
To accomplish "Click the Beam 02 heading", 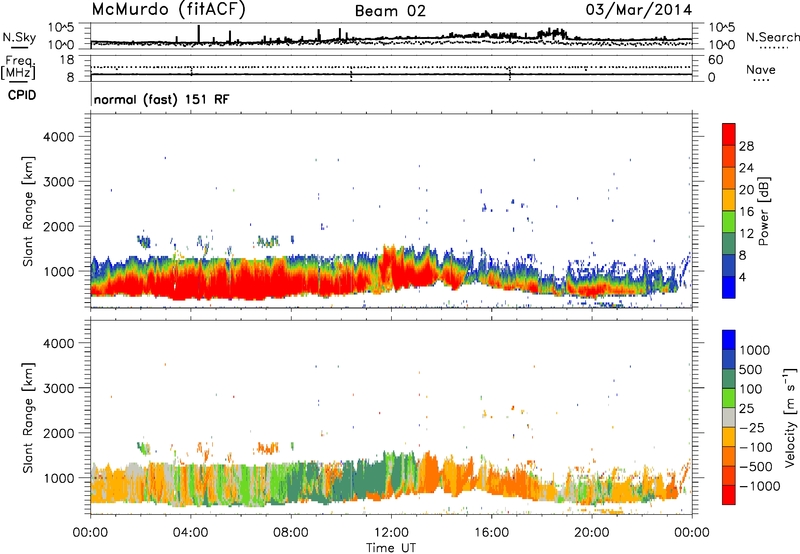I will pos(390,11).
